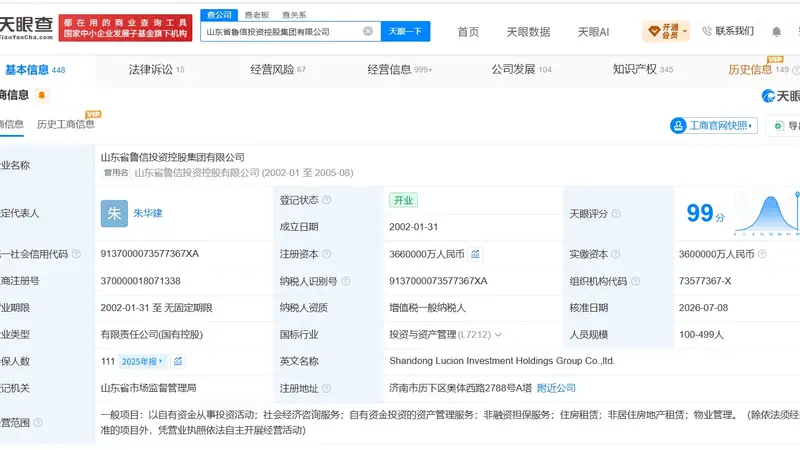Click the VIP diamond icon

(x=654, y=32)
